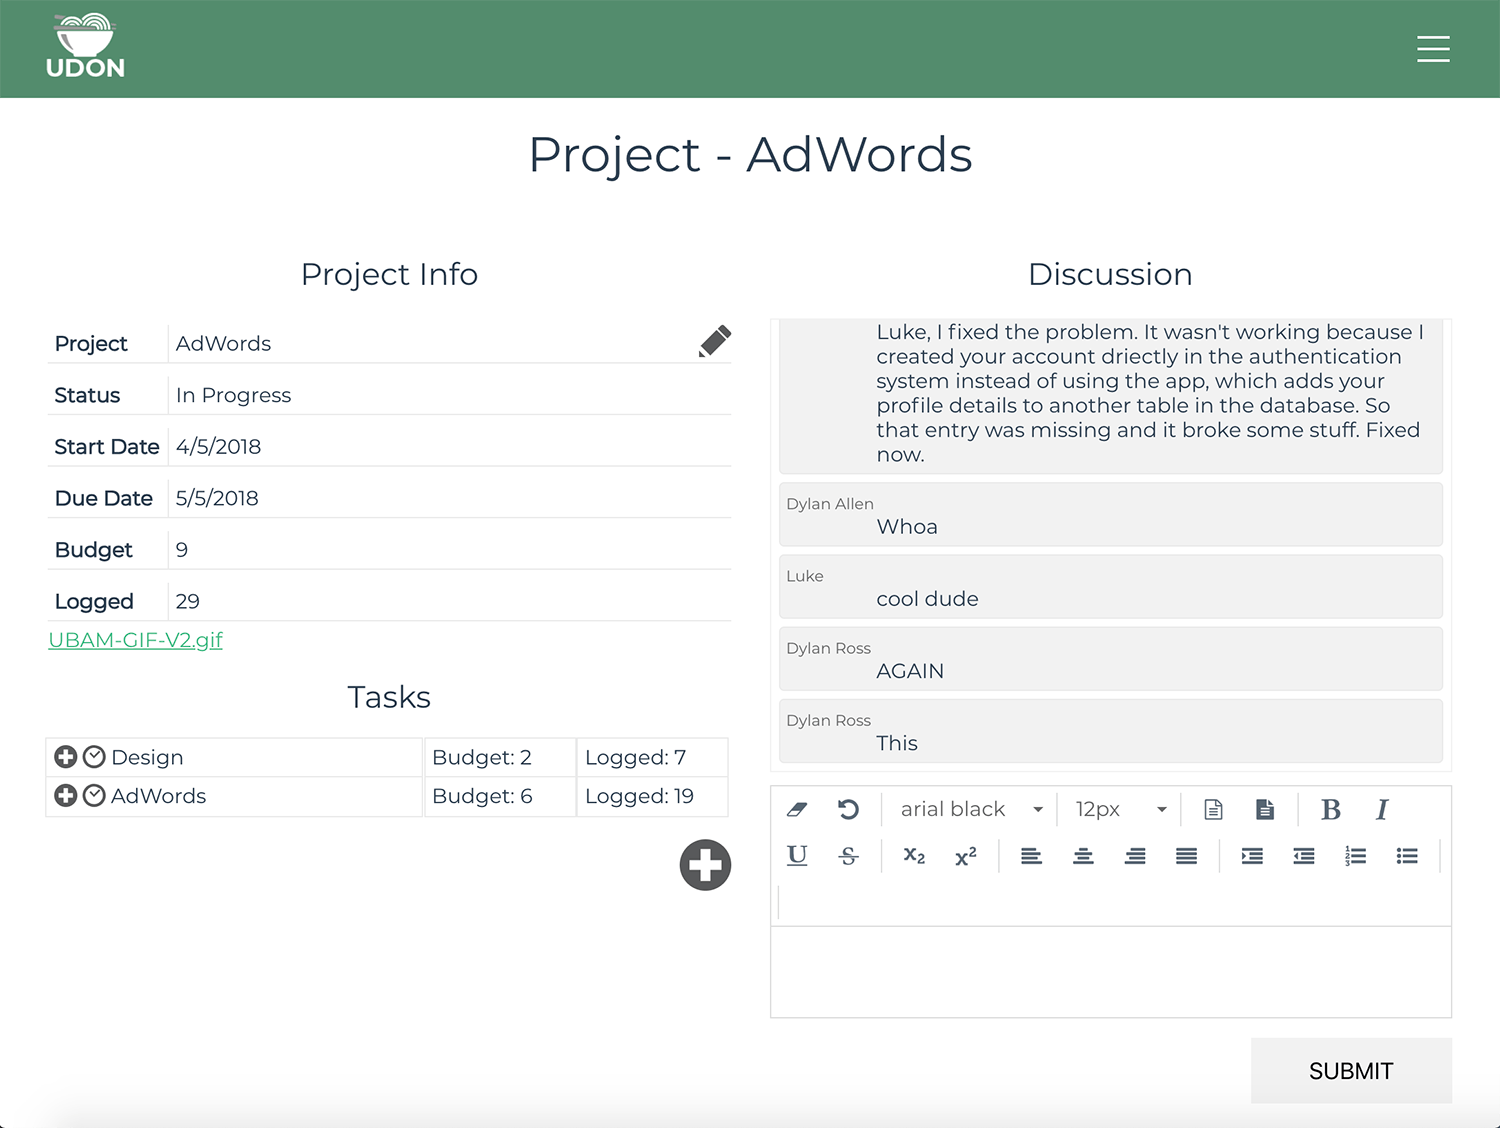The width and height of the screenshot is (1500, 1128).
Task: Toggle bold formatting
Action: click(x=1330, y=809)
